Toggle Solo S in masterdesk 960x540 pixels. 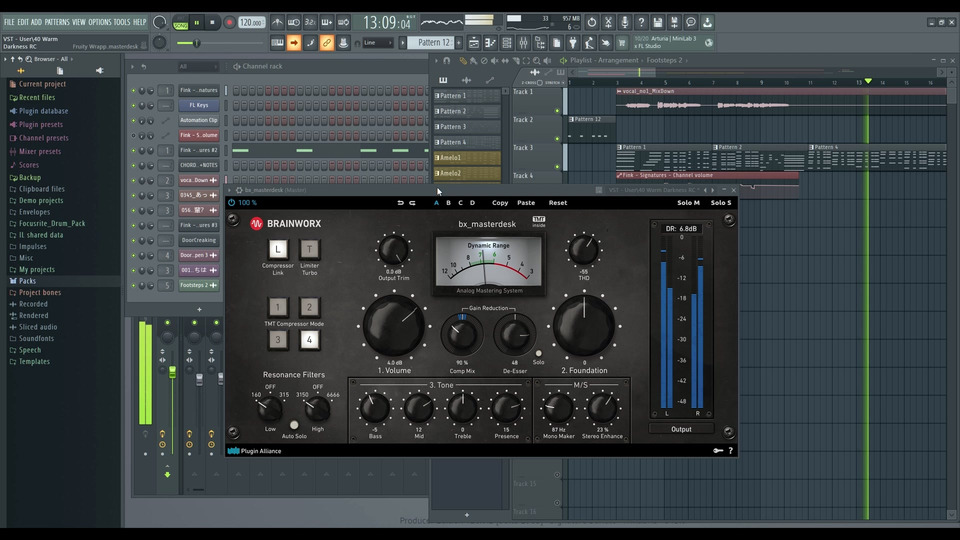coord(721,203)
